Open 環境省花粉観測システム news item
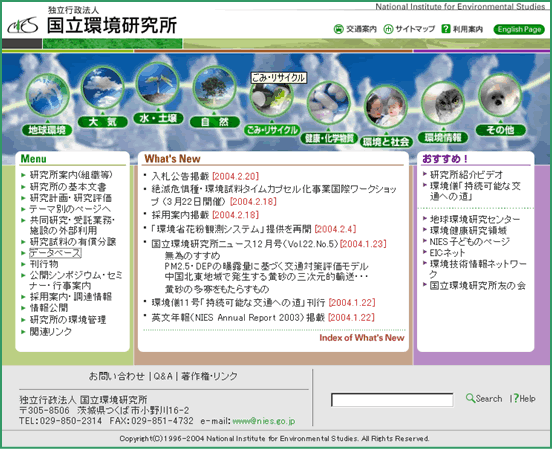Viewport: 553px width, 450px height. pyautogui.click(x=231, y=229)
